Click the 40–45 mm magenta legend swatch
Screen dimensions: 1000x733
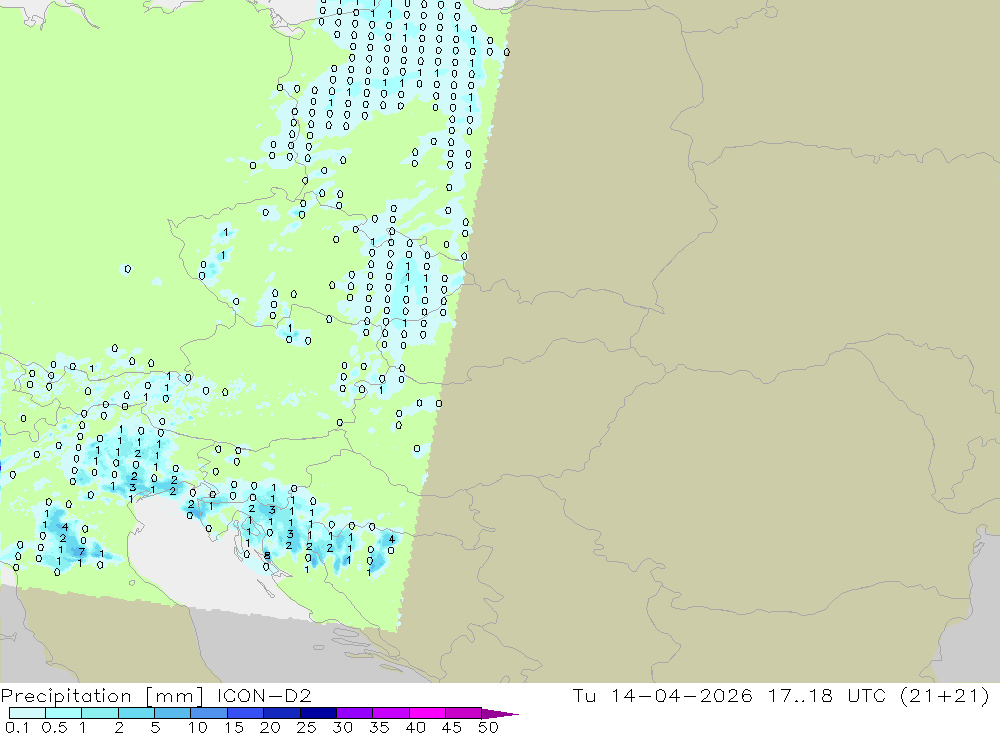coord(427,713)
